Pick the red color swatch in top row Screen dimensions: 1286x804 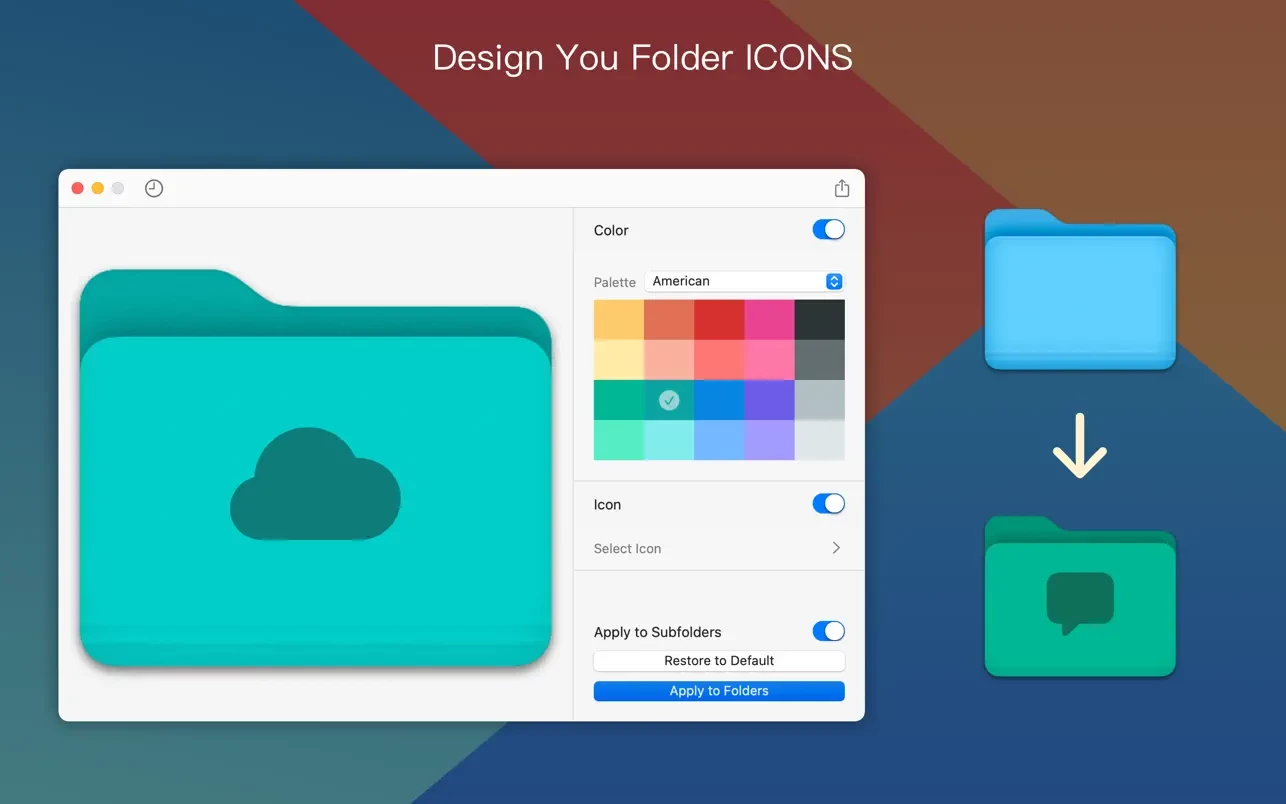click(x=719, y=320)
